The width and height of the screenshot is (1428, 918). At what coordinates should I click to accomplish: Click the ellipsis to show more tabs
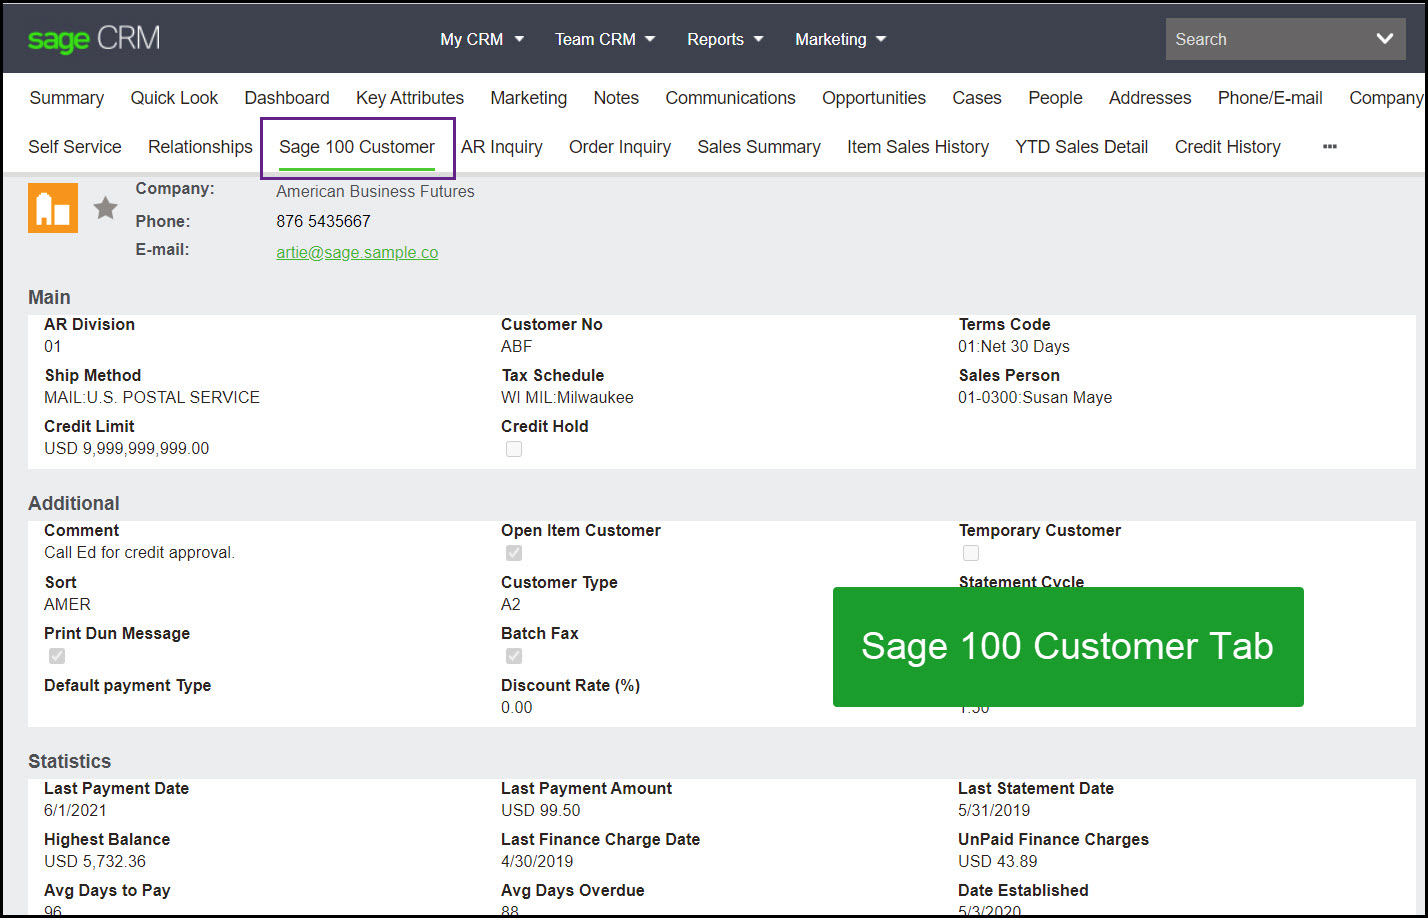1329,146
